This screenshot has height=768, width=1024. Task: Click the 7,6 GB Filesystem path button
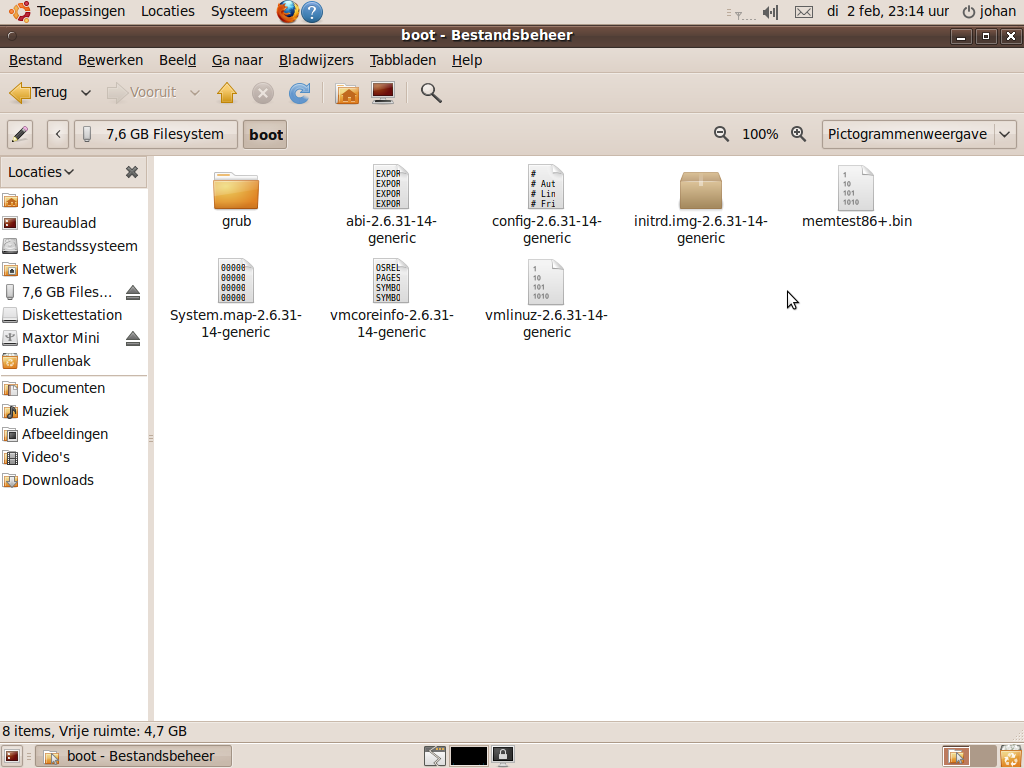[x=155, y=134]
